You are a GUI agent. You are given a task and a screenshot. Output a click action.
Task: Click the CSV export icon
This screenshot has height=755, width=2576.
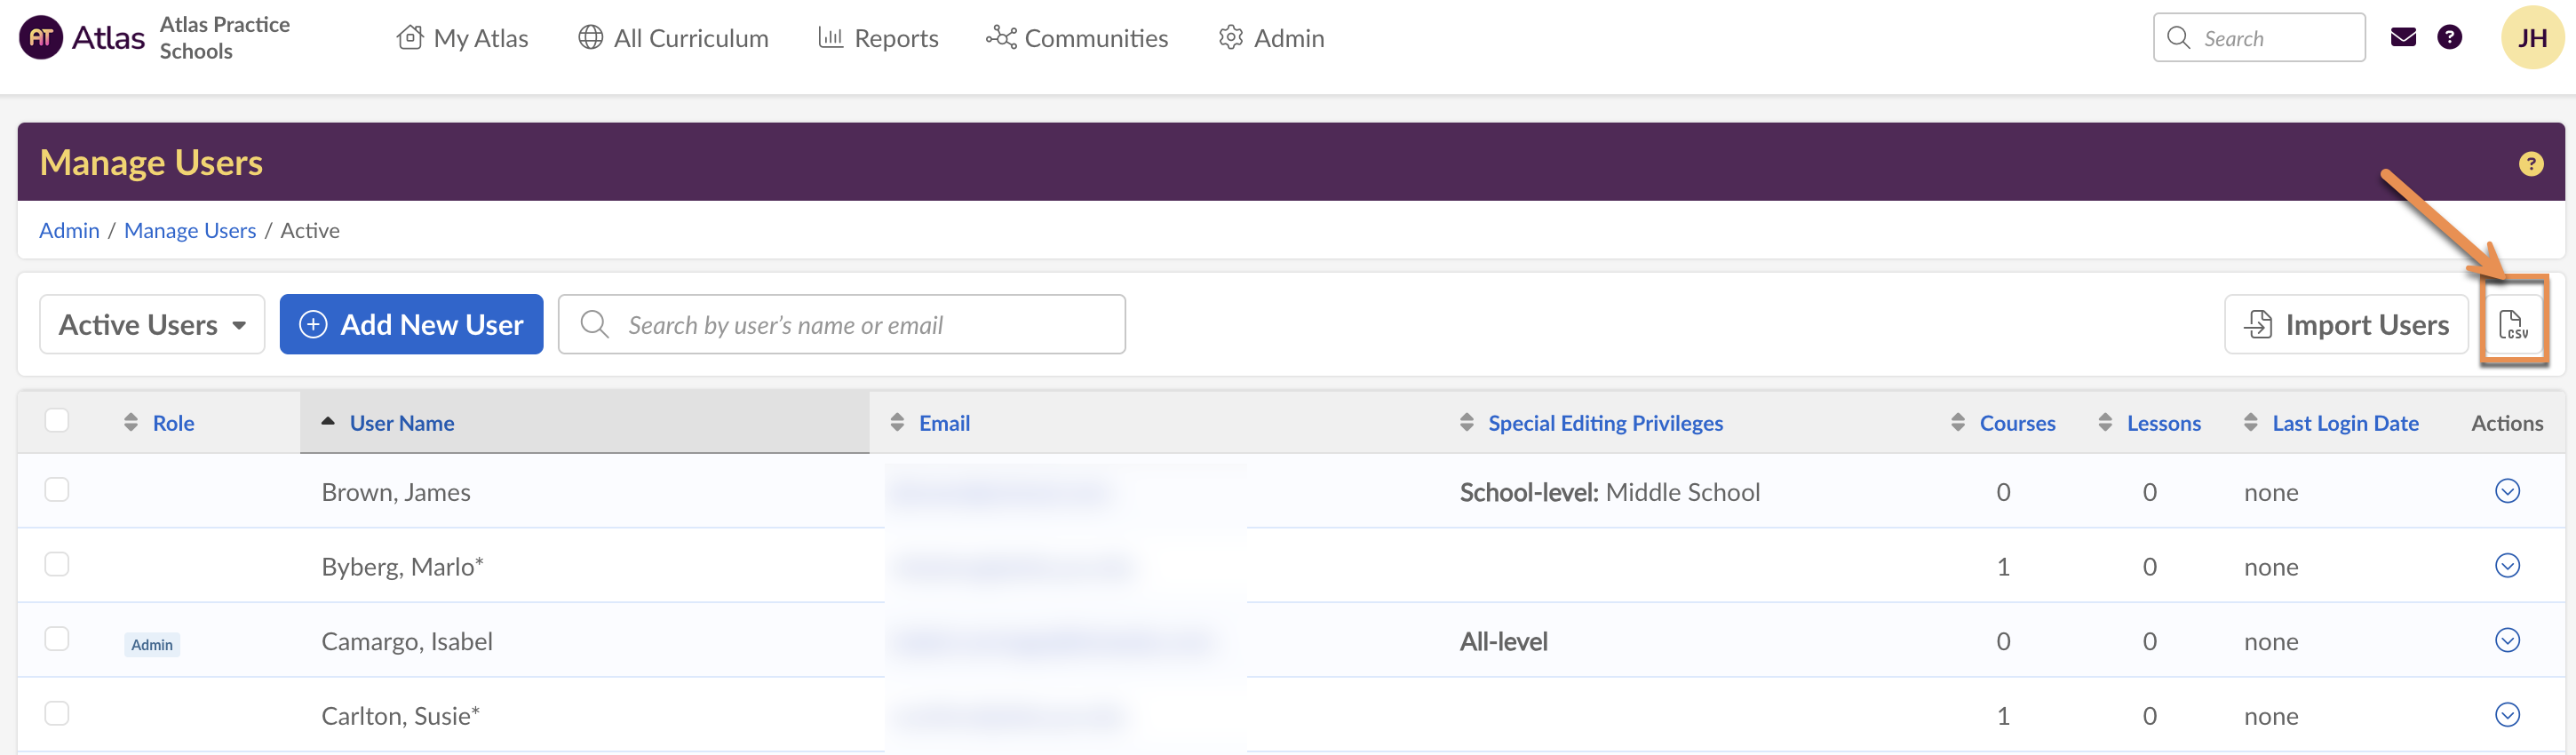pyautogui.click(x=2512, y=324)
